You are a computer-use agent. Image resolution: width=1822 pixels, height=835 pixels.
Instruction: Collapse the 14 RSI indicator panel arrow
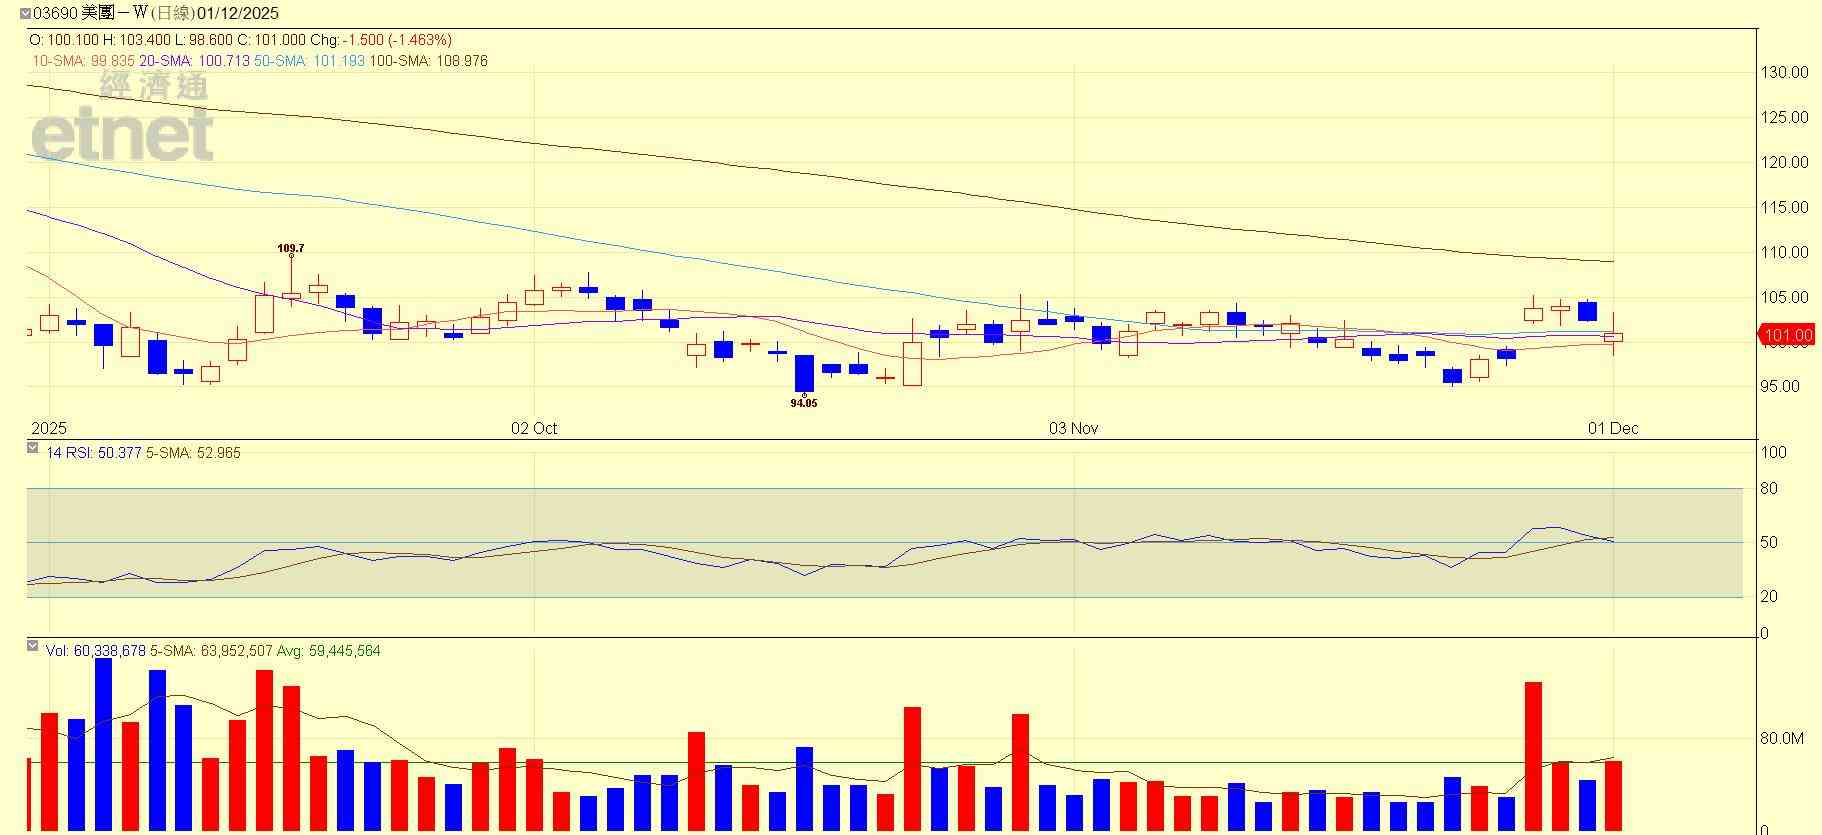coord(33,449)
